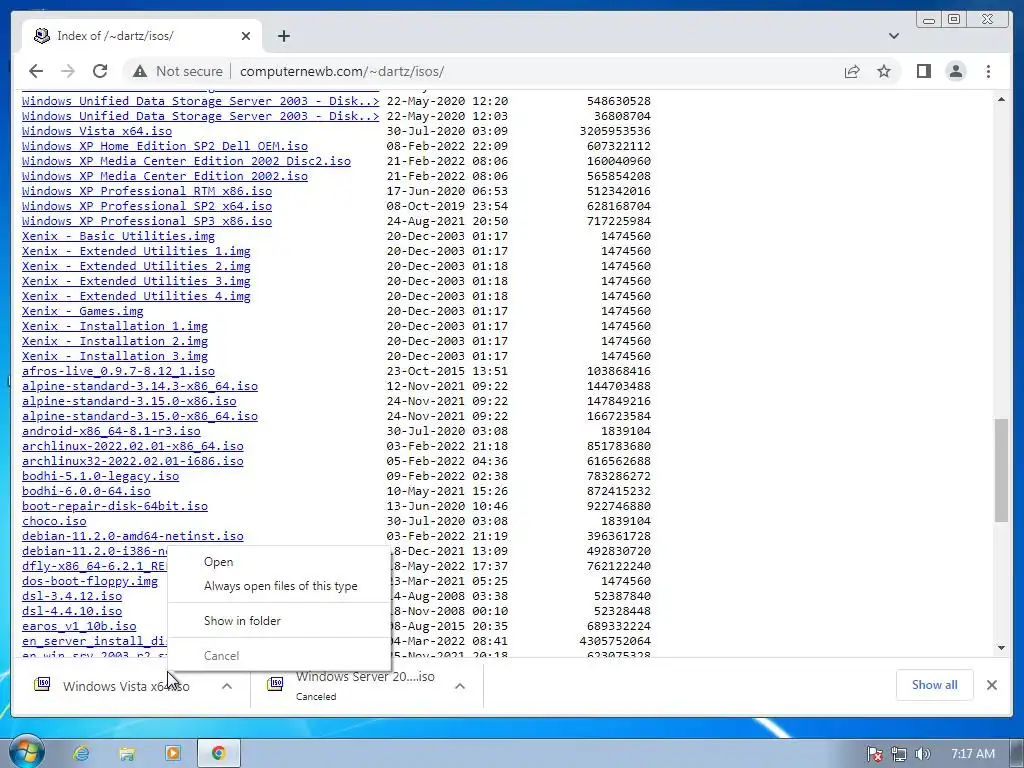
Task: Click date 23-Oct-2015 13:51
Action: (447, 371)
